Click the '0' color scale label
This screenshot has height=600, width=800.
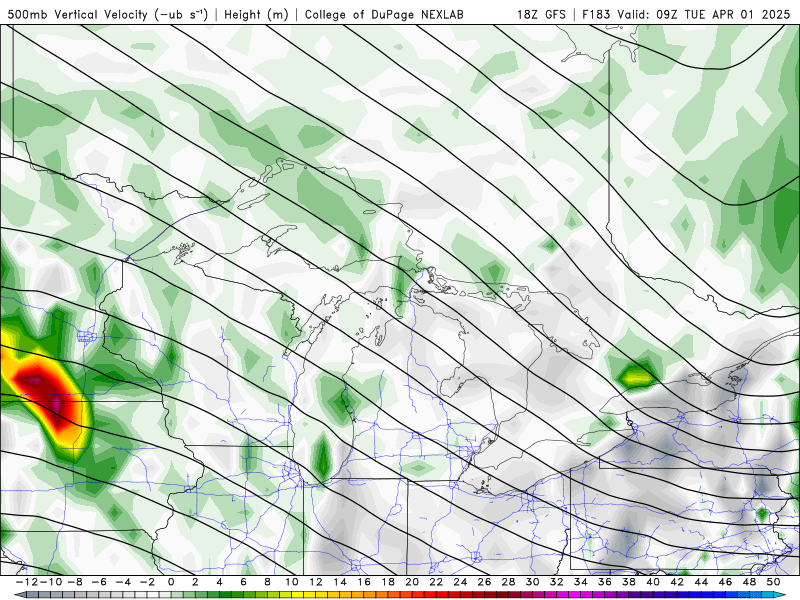(171, 582)
